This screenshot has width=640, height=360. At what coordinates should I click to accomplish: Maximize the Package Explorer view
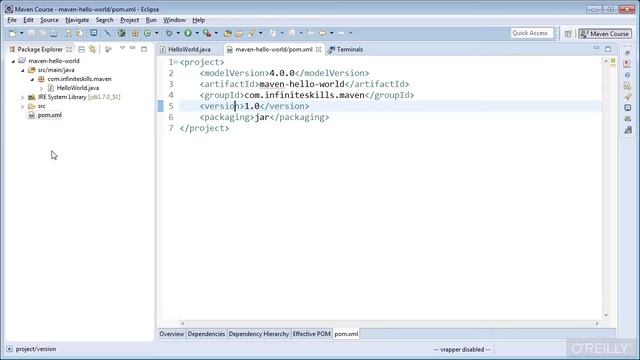coord(144,49)
